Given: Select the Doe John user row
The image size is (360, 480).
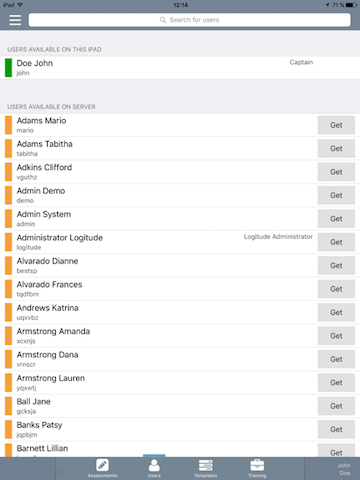Looking at the screenshot, I should [180, 68].
